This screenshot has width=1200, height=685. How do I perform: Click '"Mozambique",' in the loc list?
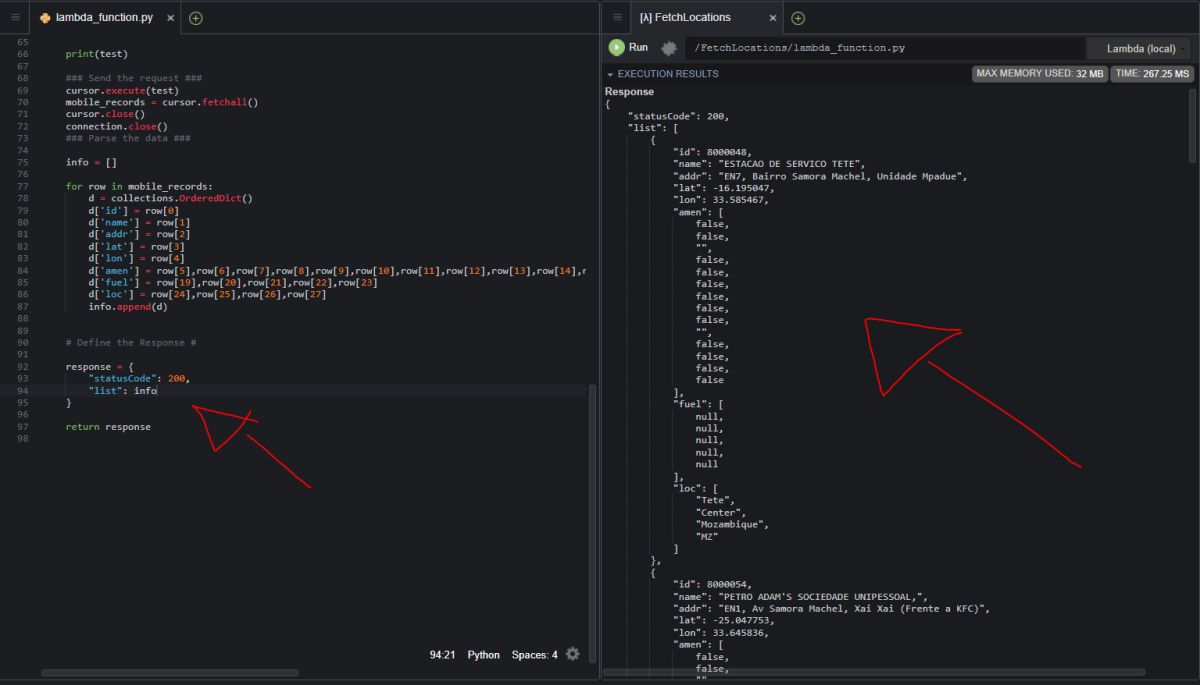click(x=733, y=524)
